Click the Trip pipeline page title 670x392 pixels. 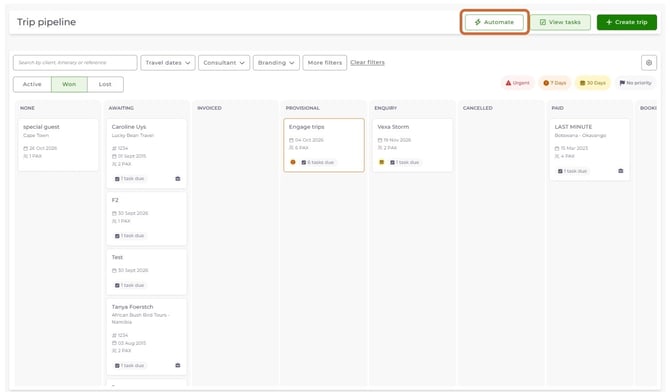click(47, 22)
